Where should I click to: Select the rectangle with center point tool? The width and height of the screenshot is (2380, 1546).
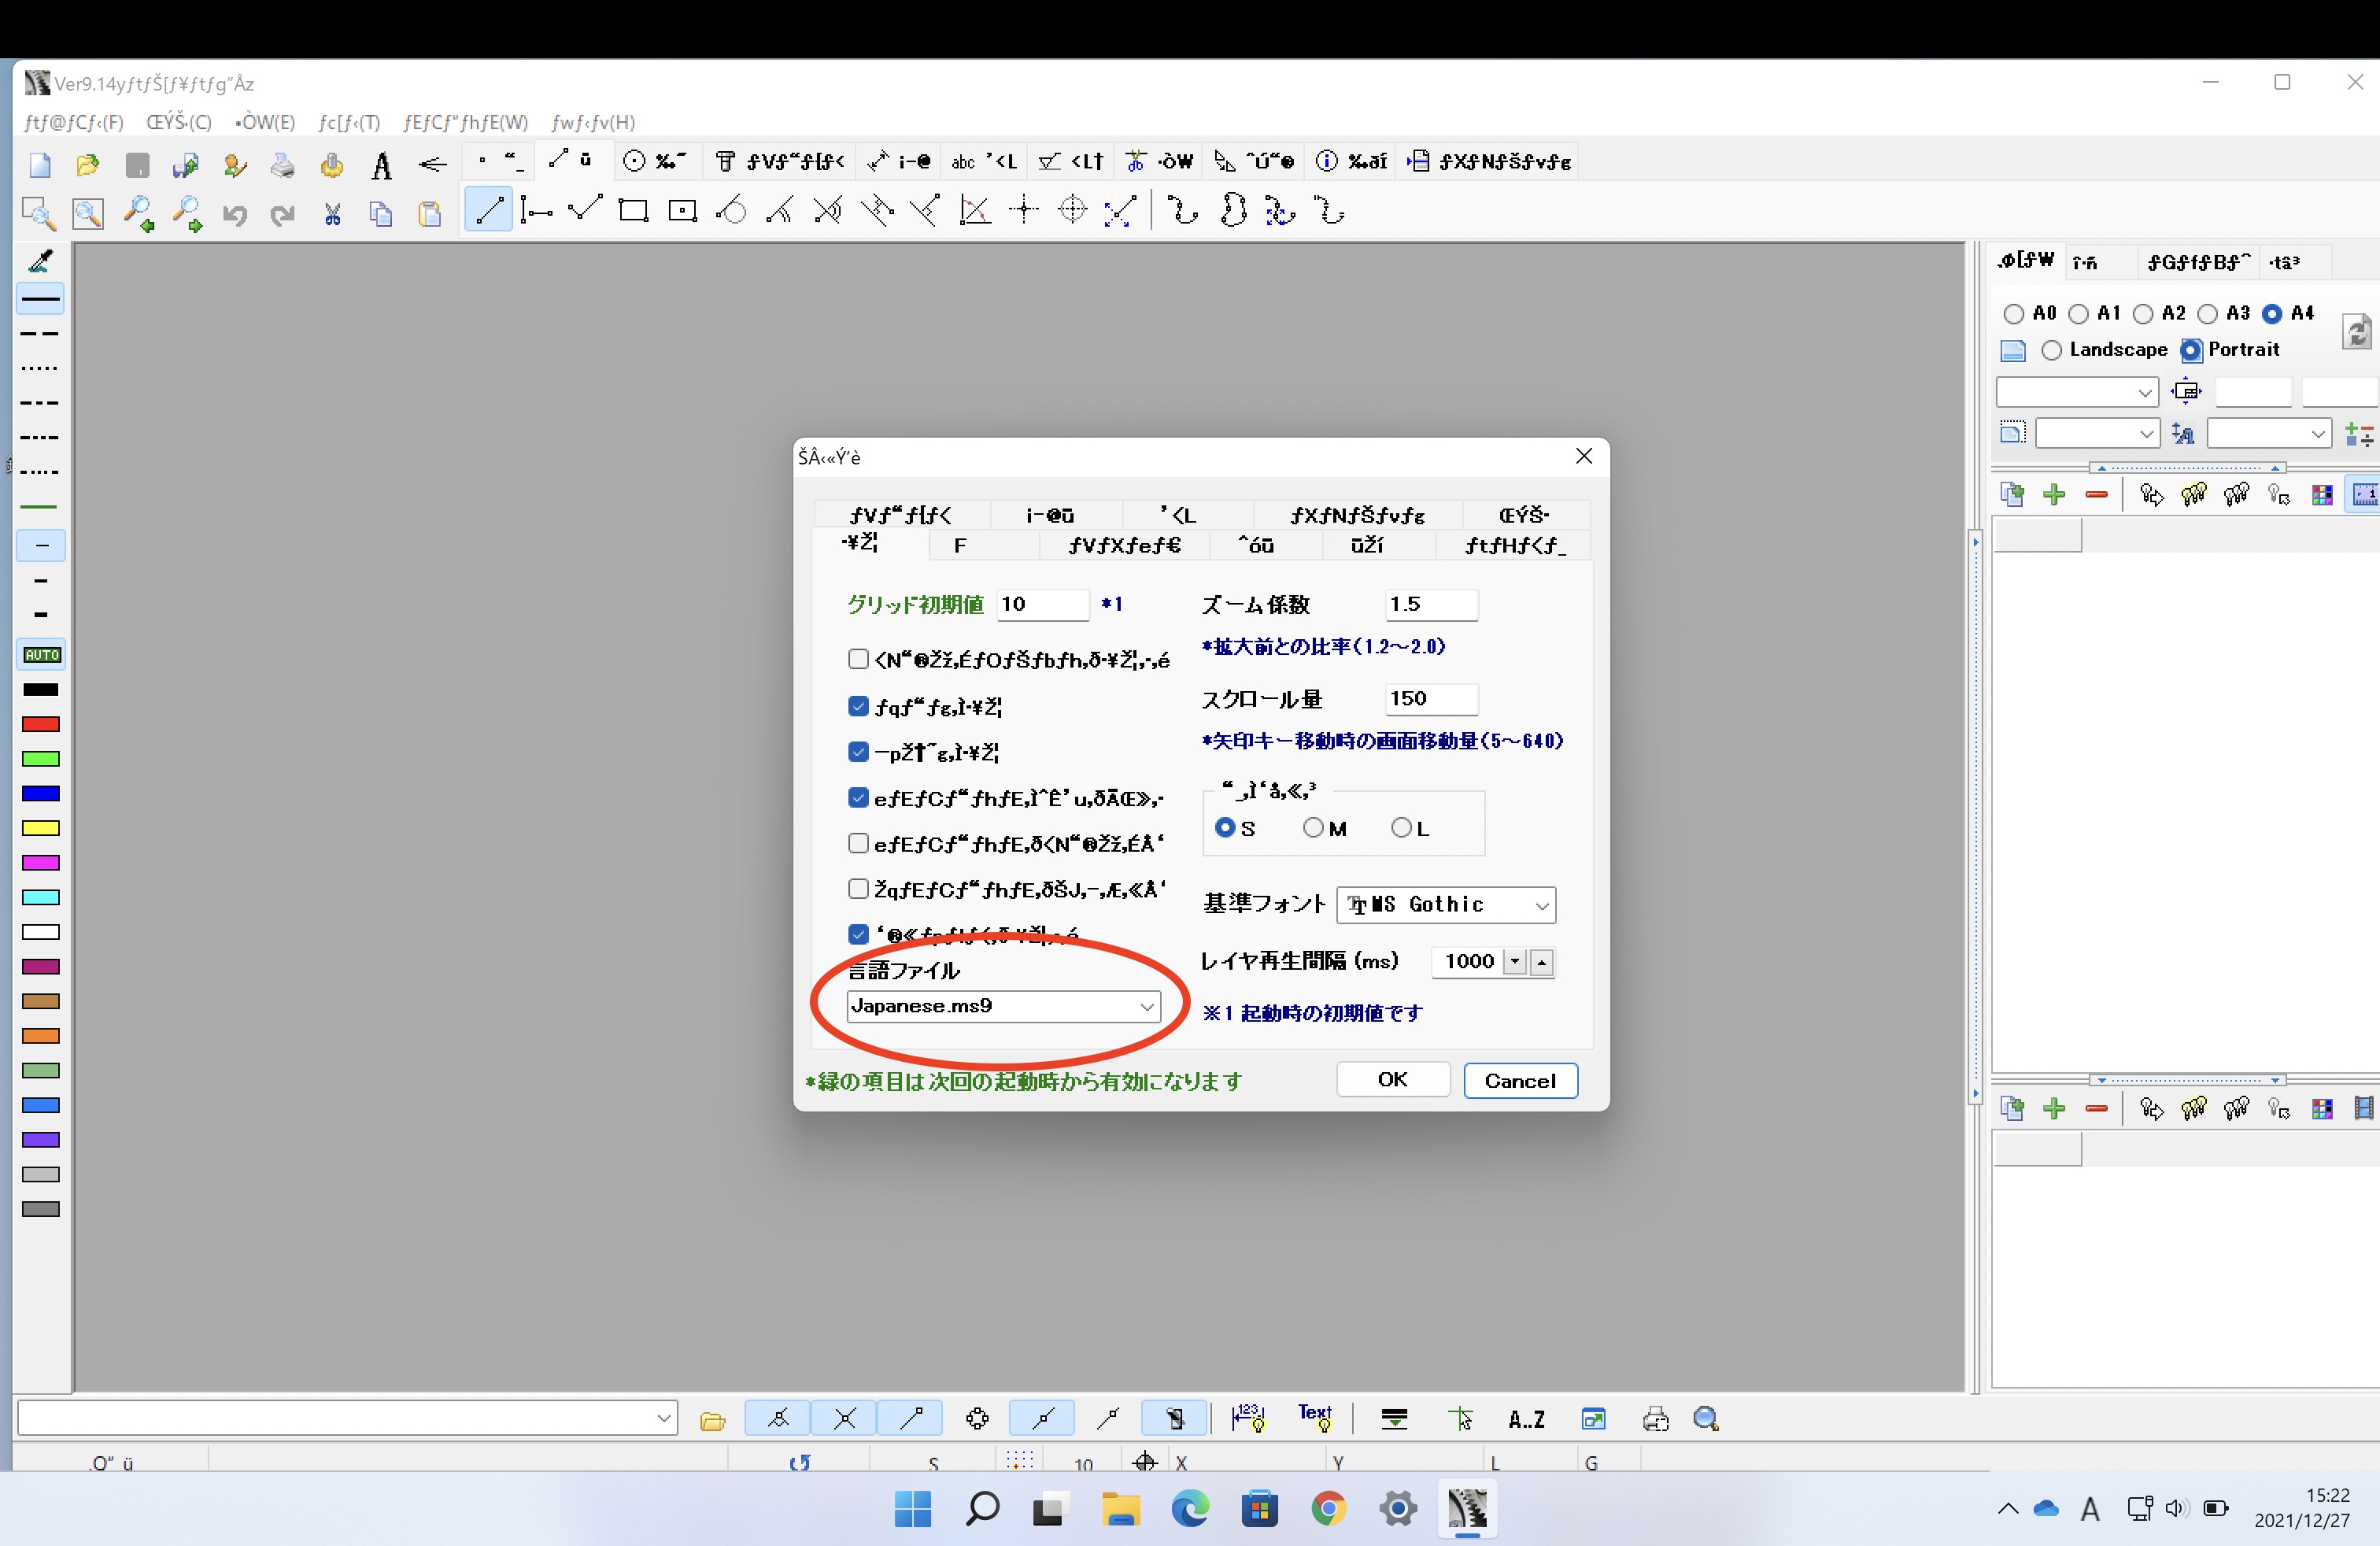[682, 211]
